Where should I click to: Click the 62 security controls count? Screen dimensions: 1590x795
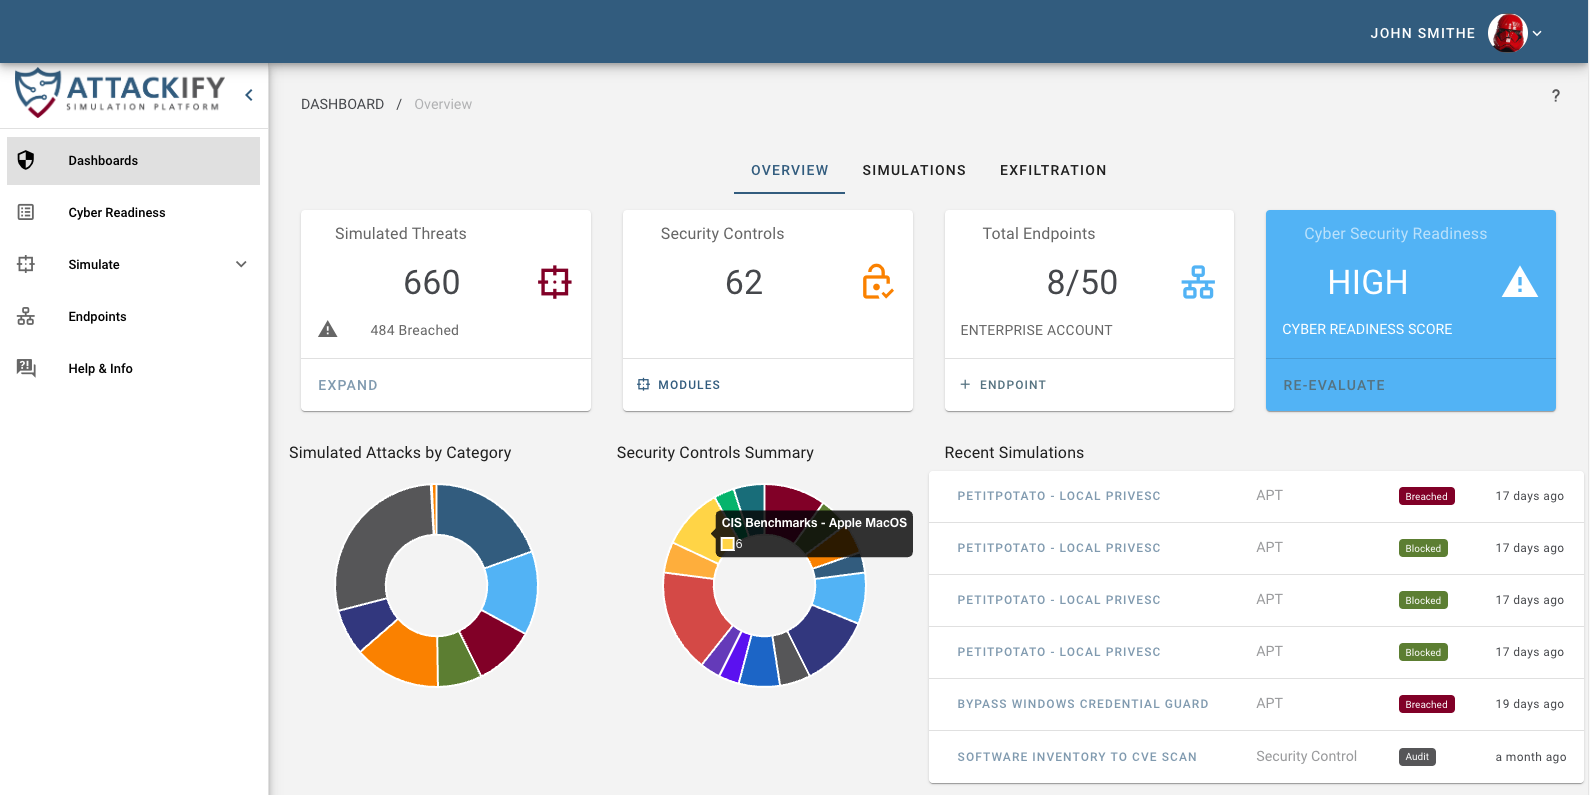tap(744, 282)
